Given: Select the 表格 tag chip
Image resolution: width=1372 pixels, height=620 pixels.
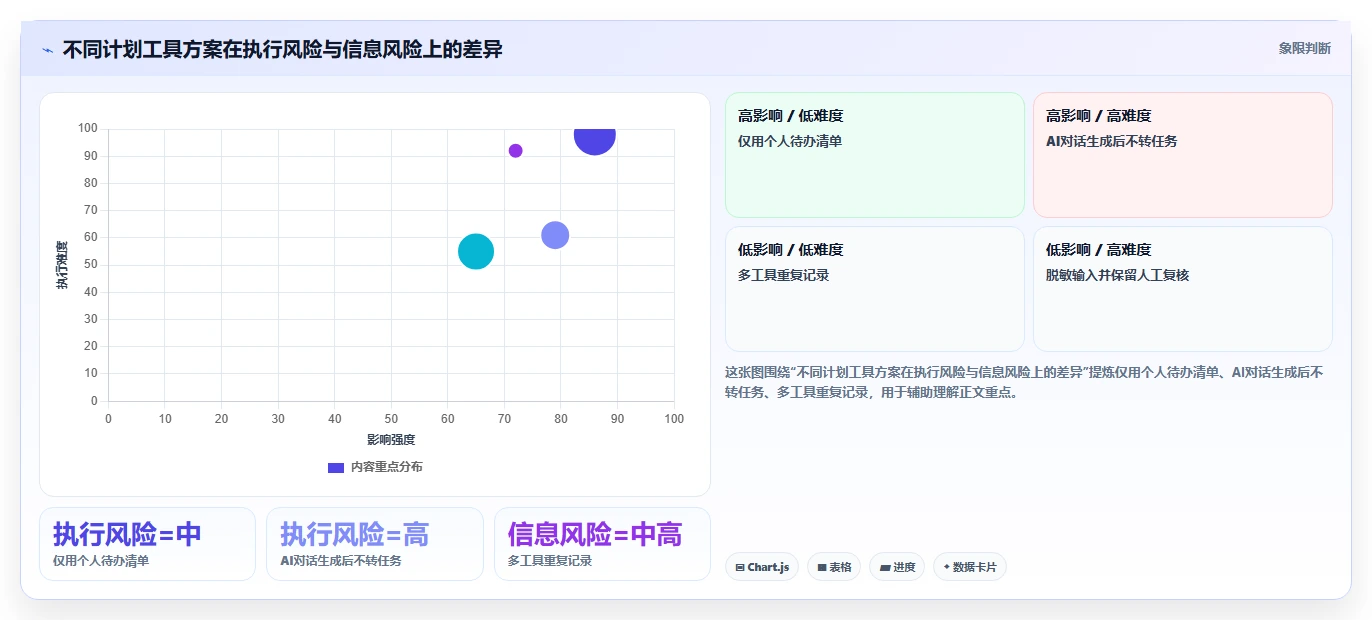Looking at the screenshot, I should tap(834, 567).
